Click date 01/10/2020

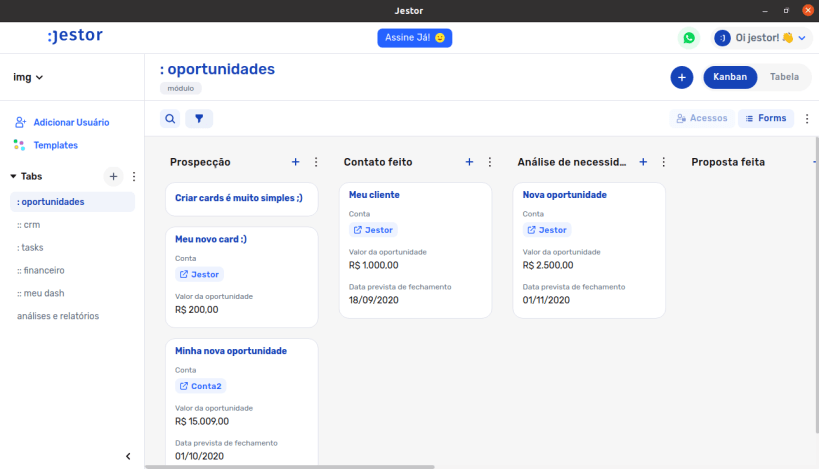(x=200, y=456)
